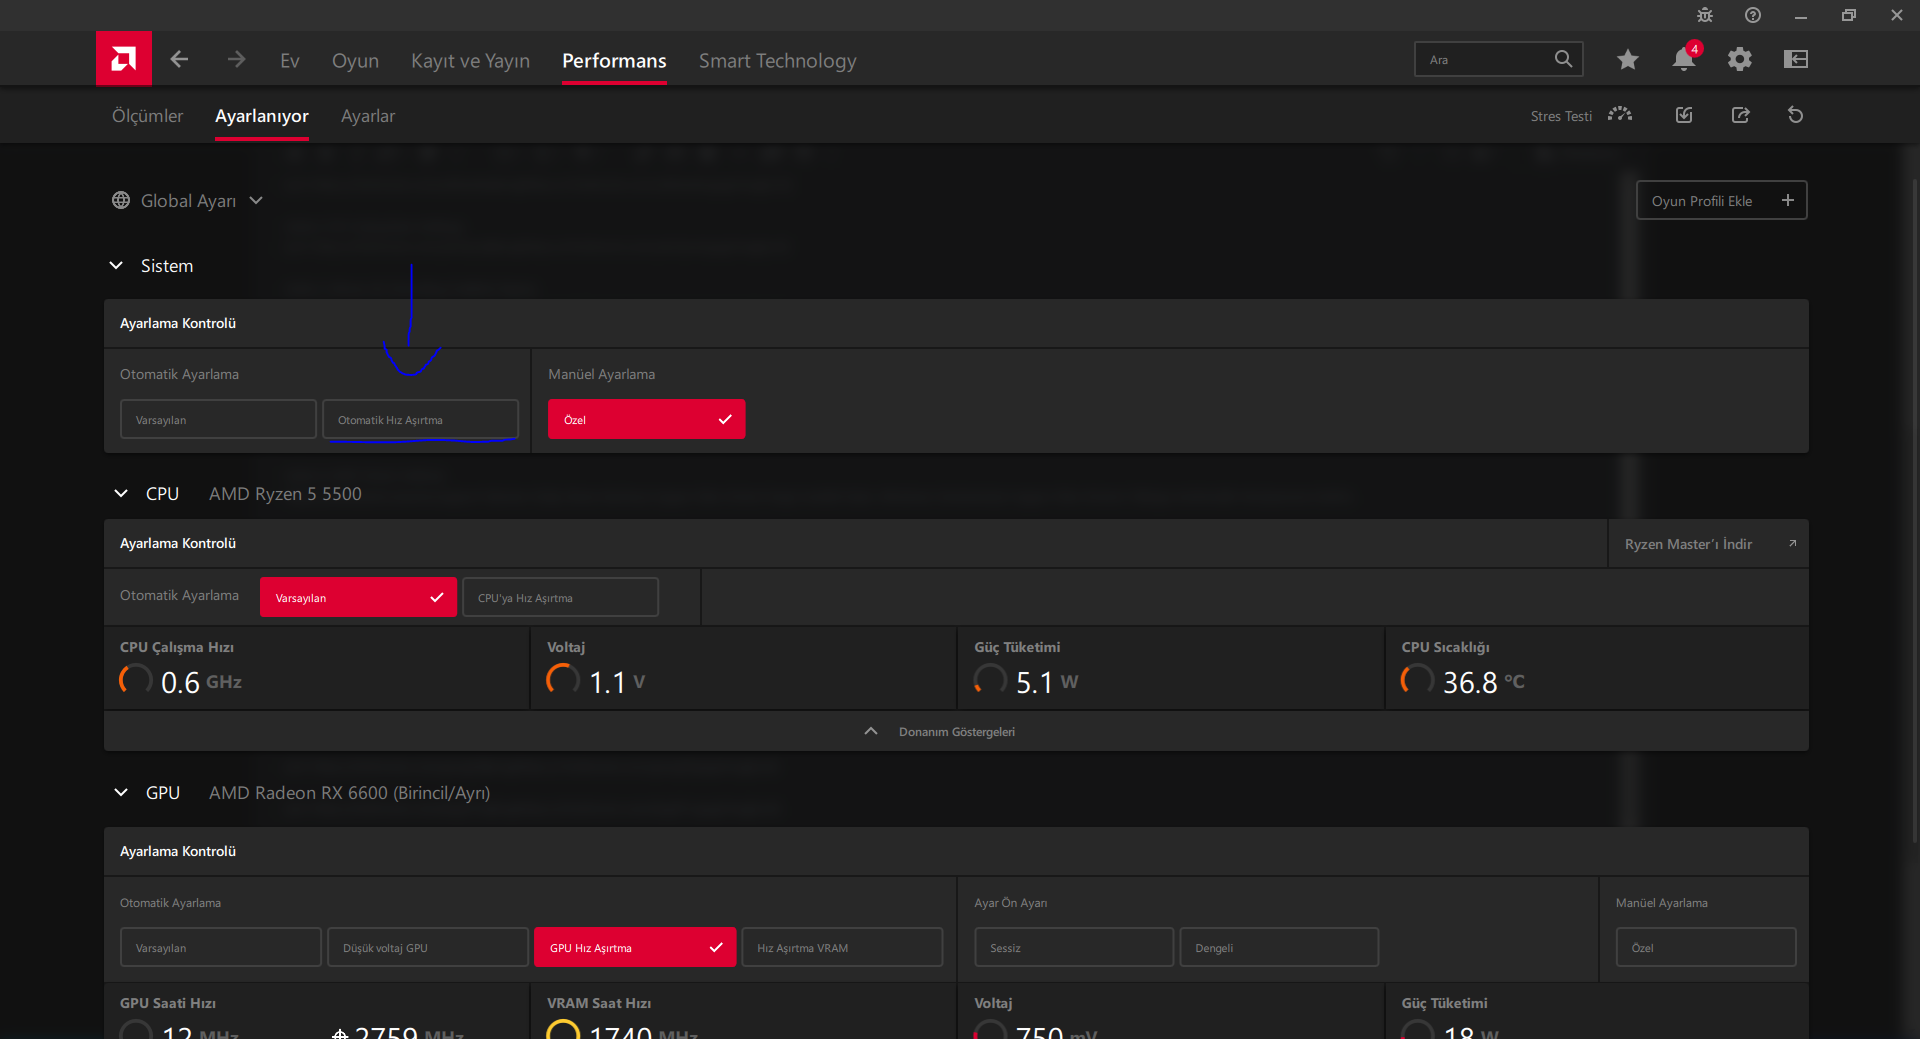Enable Otomatik Hız Aşırtma option

click(x=420, y=419)
